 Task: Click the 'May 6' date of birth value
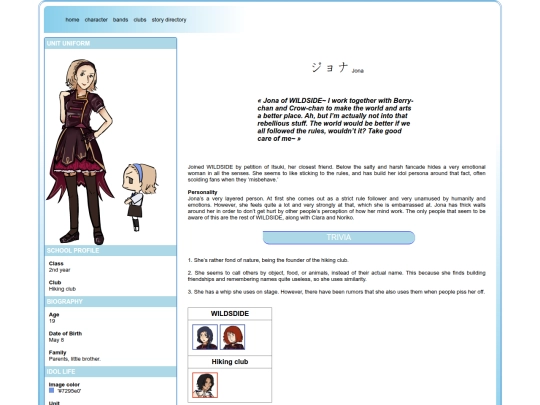tap(56, 340)
